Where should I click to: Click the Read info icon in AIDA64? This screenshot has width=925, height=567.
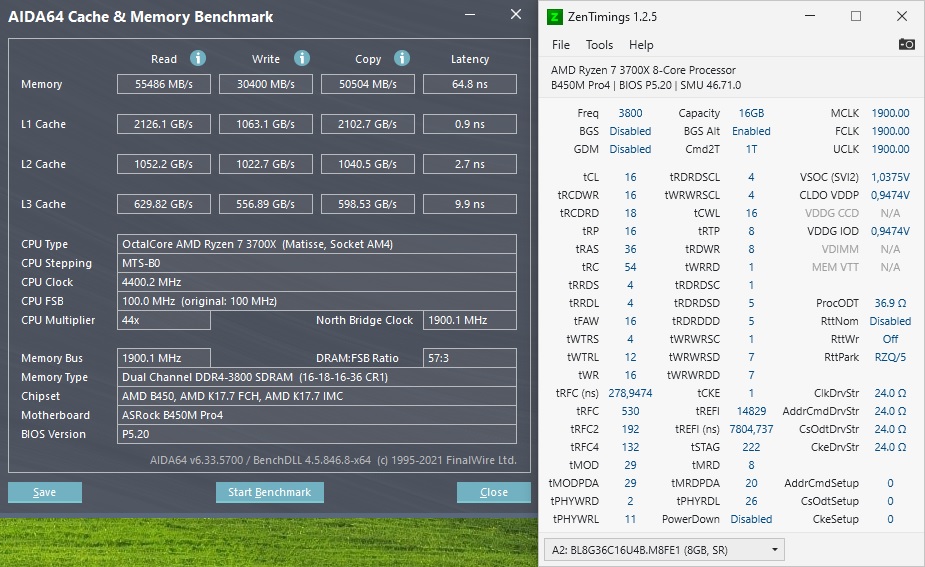(x=198, y=58)
